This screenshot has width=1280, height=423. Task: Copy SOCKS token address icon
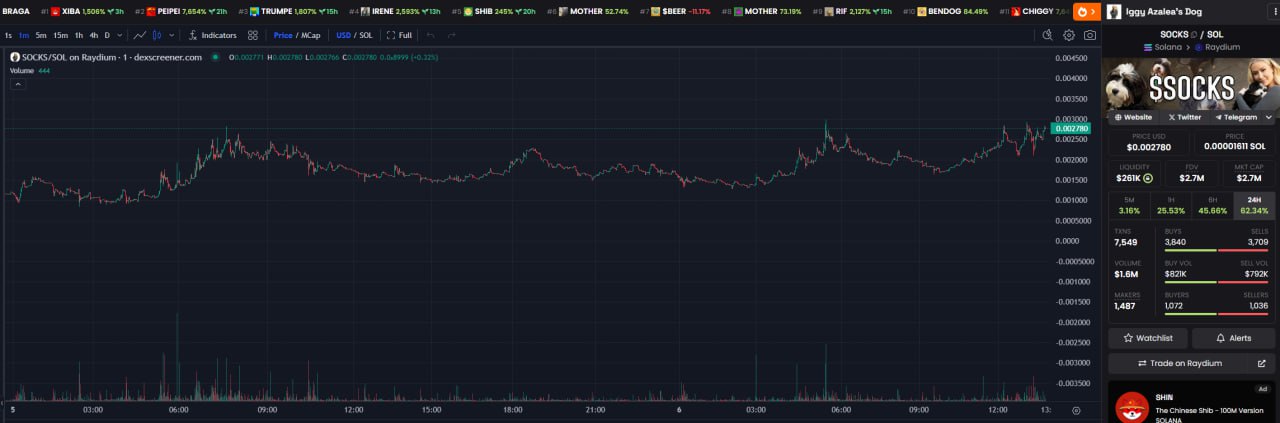coord(1193,34)
